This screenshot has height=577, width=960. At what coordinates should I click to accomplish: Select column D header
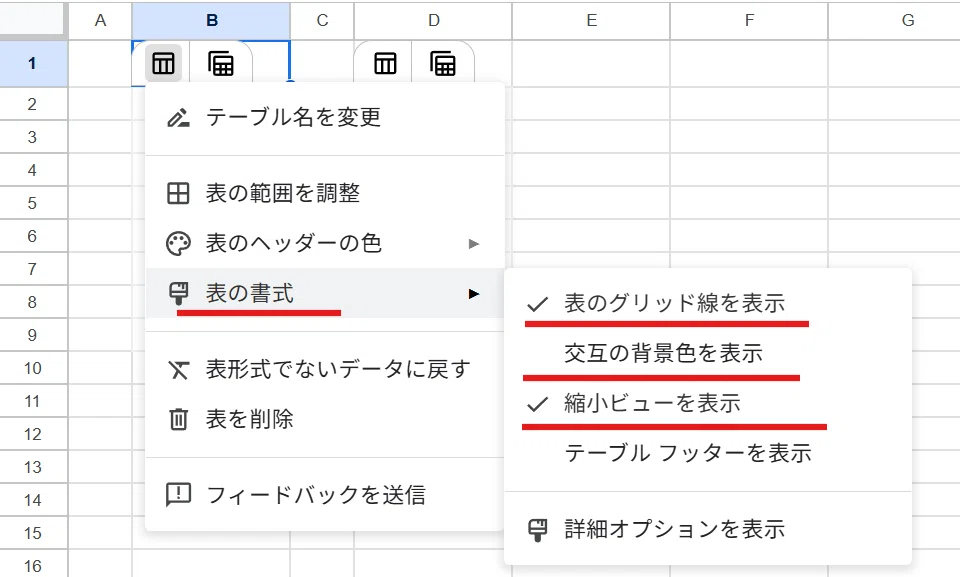tap(433, 21)
